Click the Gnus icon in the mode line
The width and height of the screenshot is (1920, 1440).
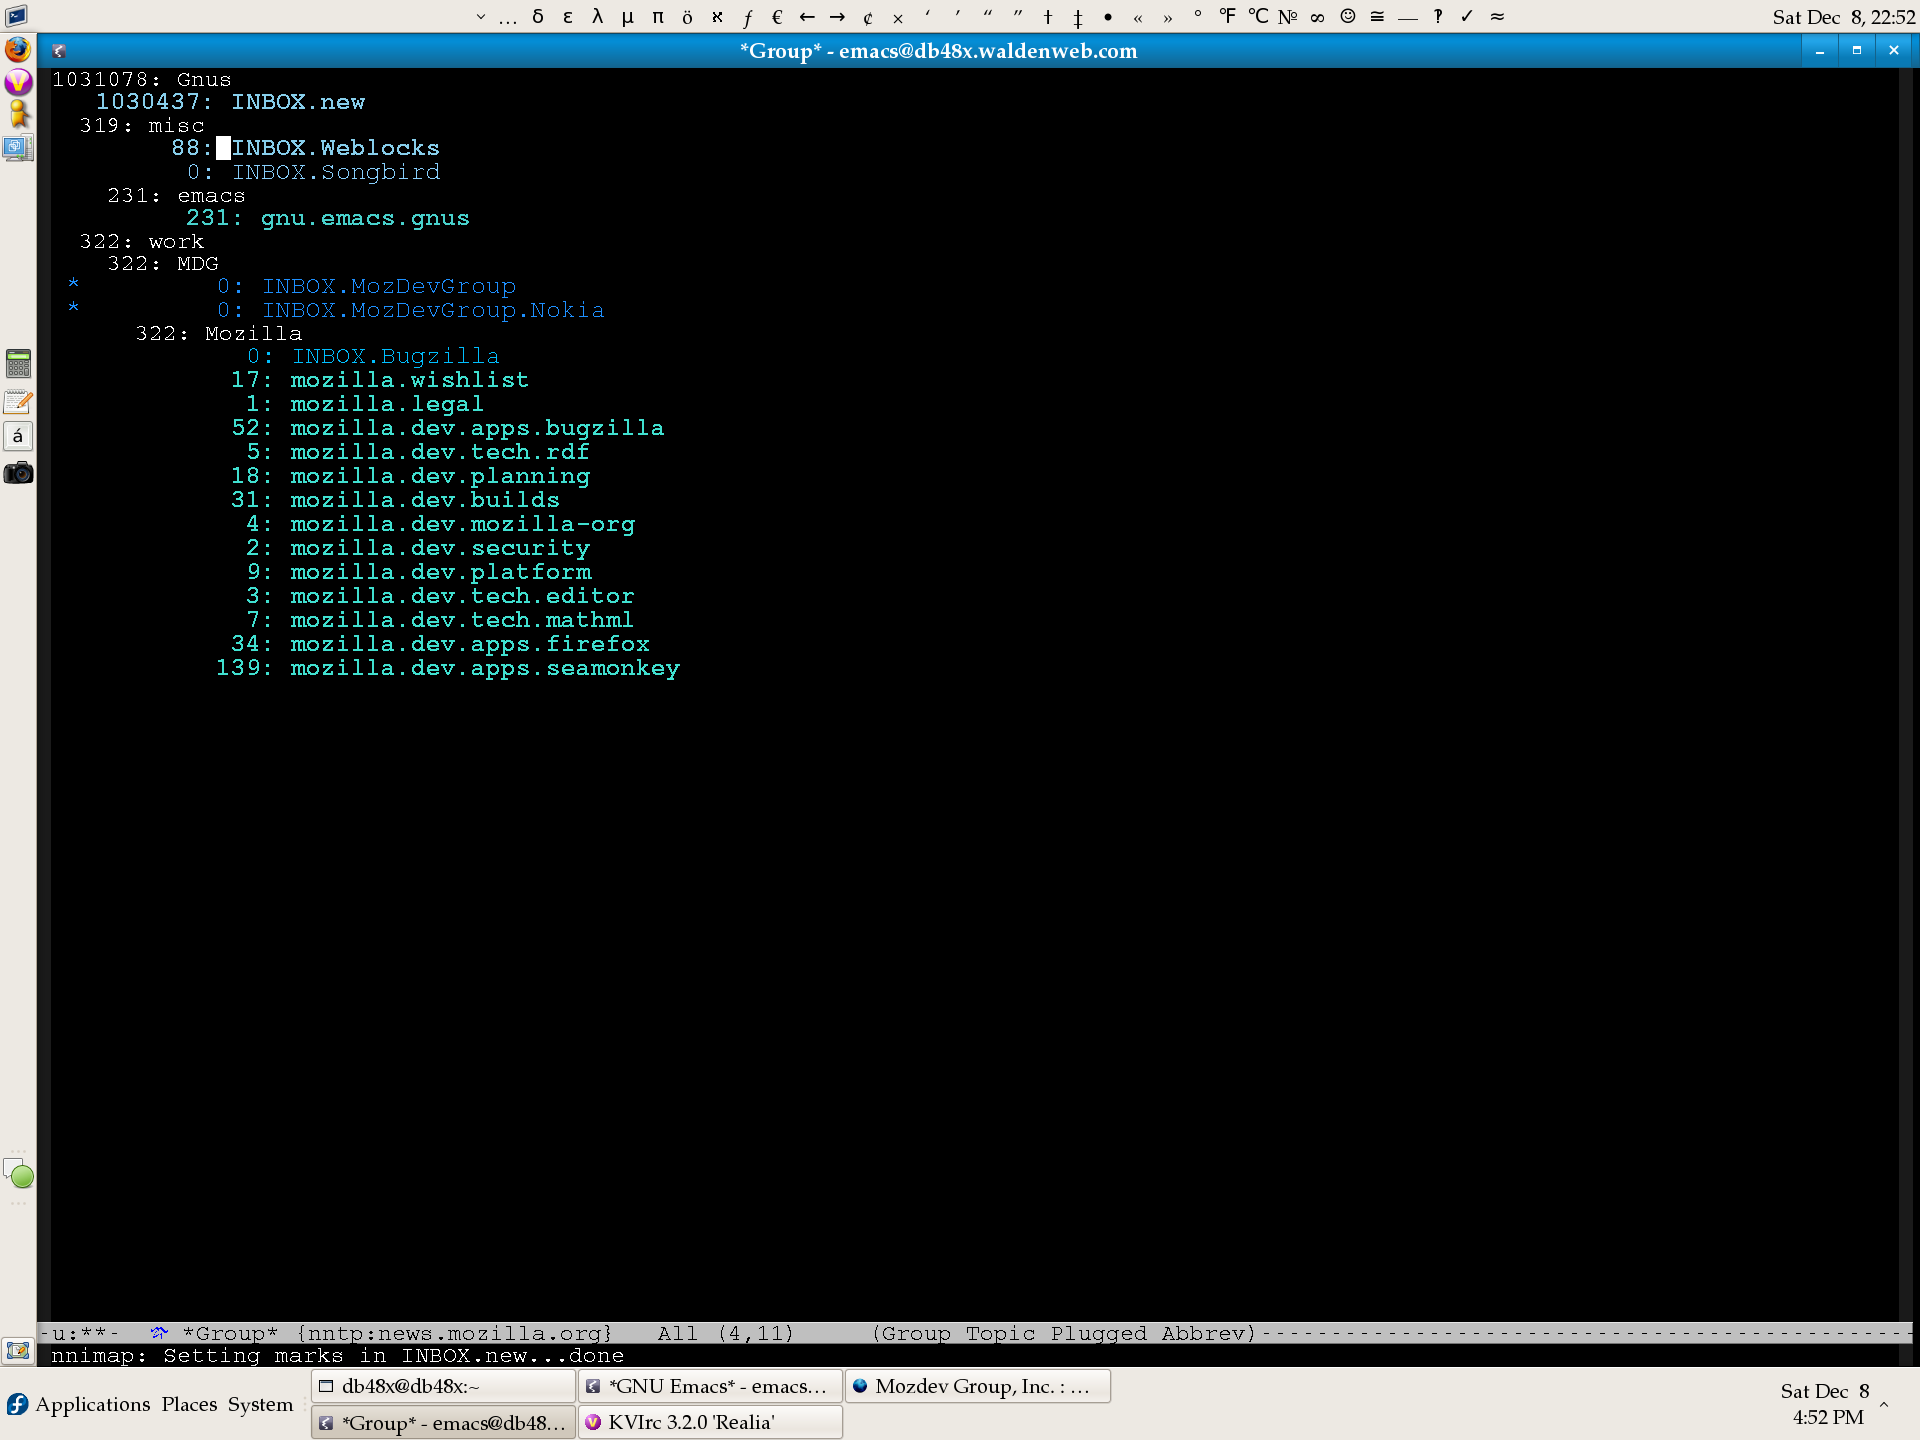(159, 1332)
